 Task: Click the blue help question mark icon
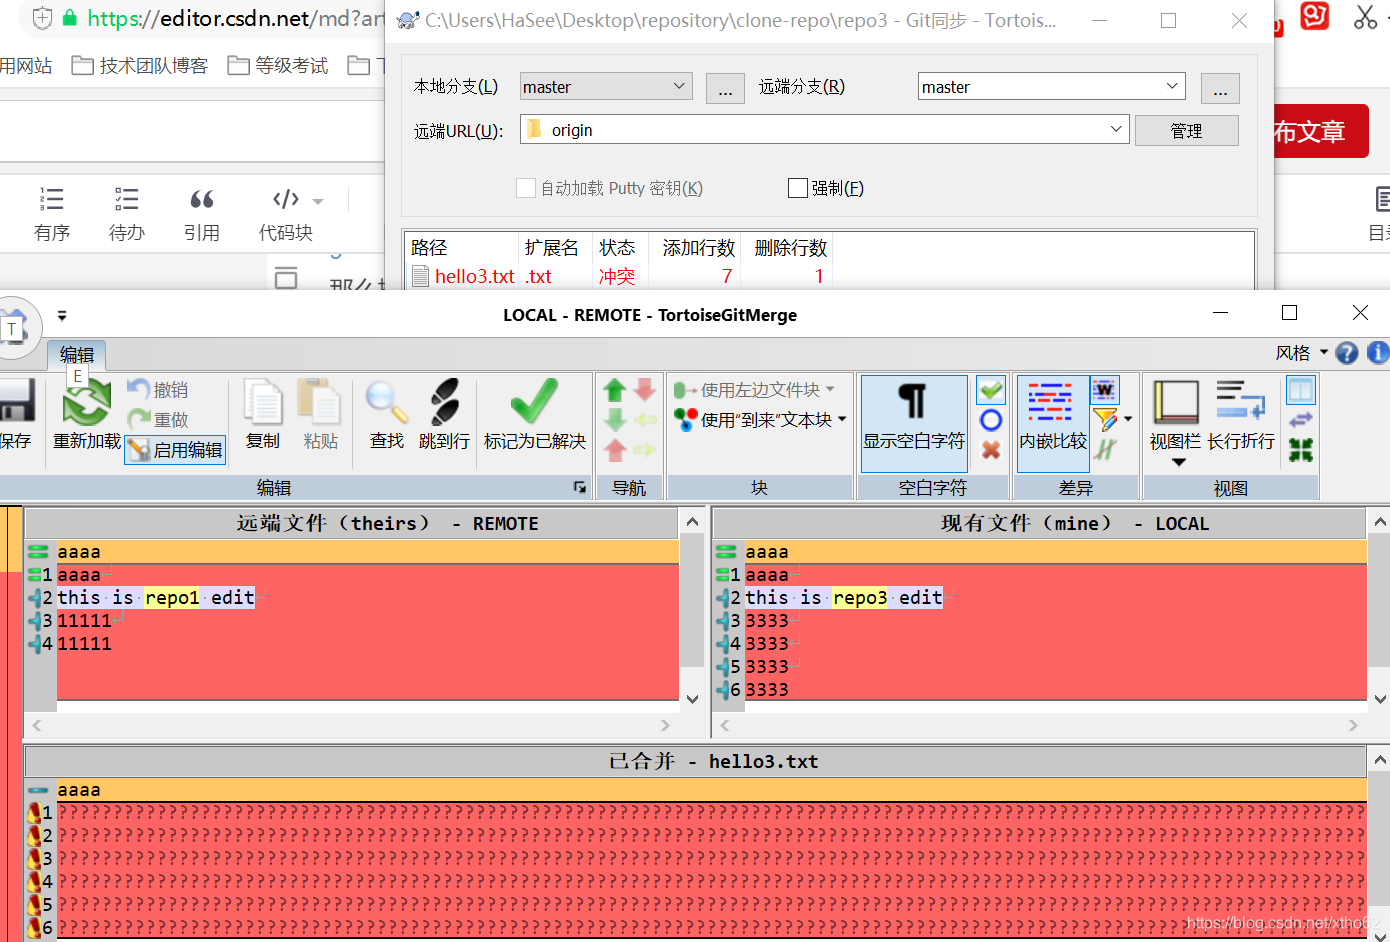pyautogui.click(x=1347, y=353)
